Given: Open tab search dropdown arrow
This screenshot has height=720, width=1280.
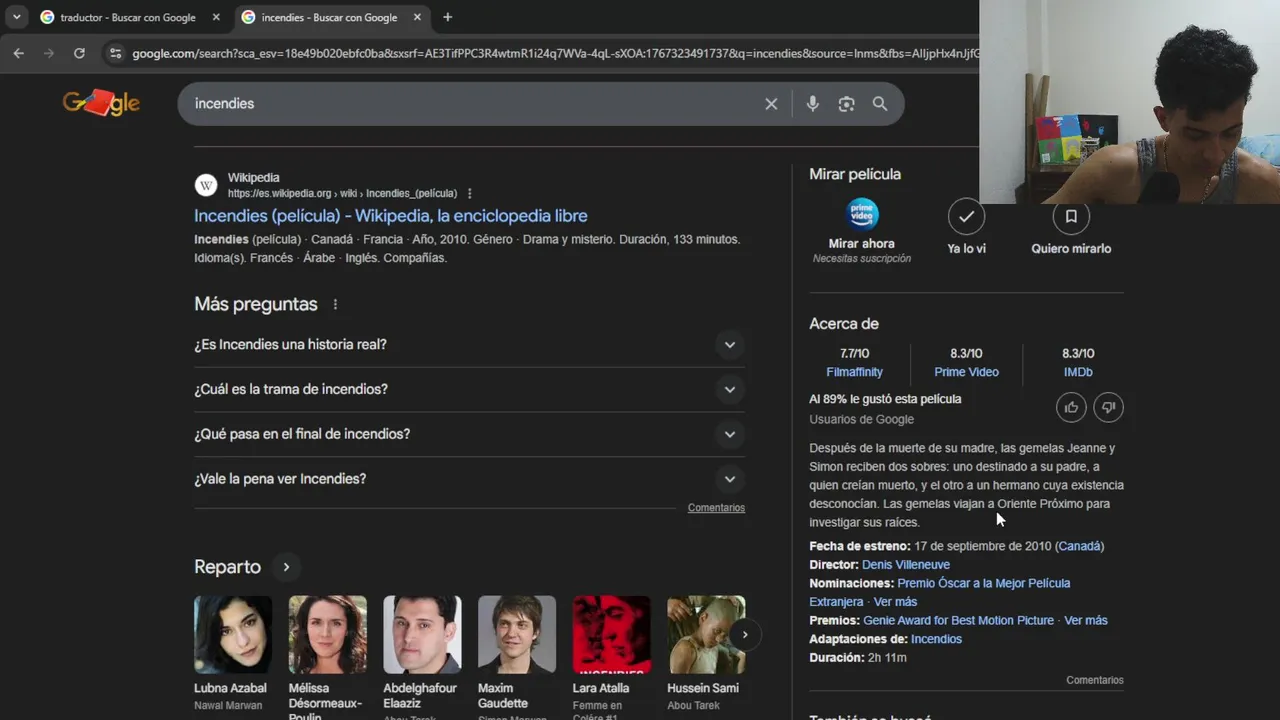Looking at the screenshot, I should tap(16, 17).
